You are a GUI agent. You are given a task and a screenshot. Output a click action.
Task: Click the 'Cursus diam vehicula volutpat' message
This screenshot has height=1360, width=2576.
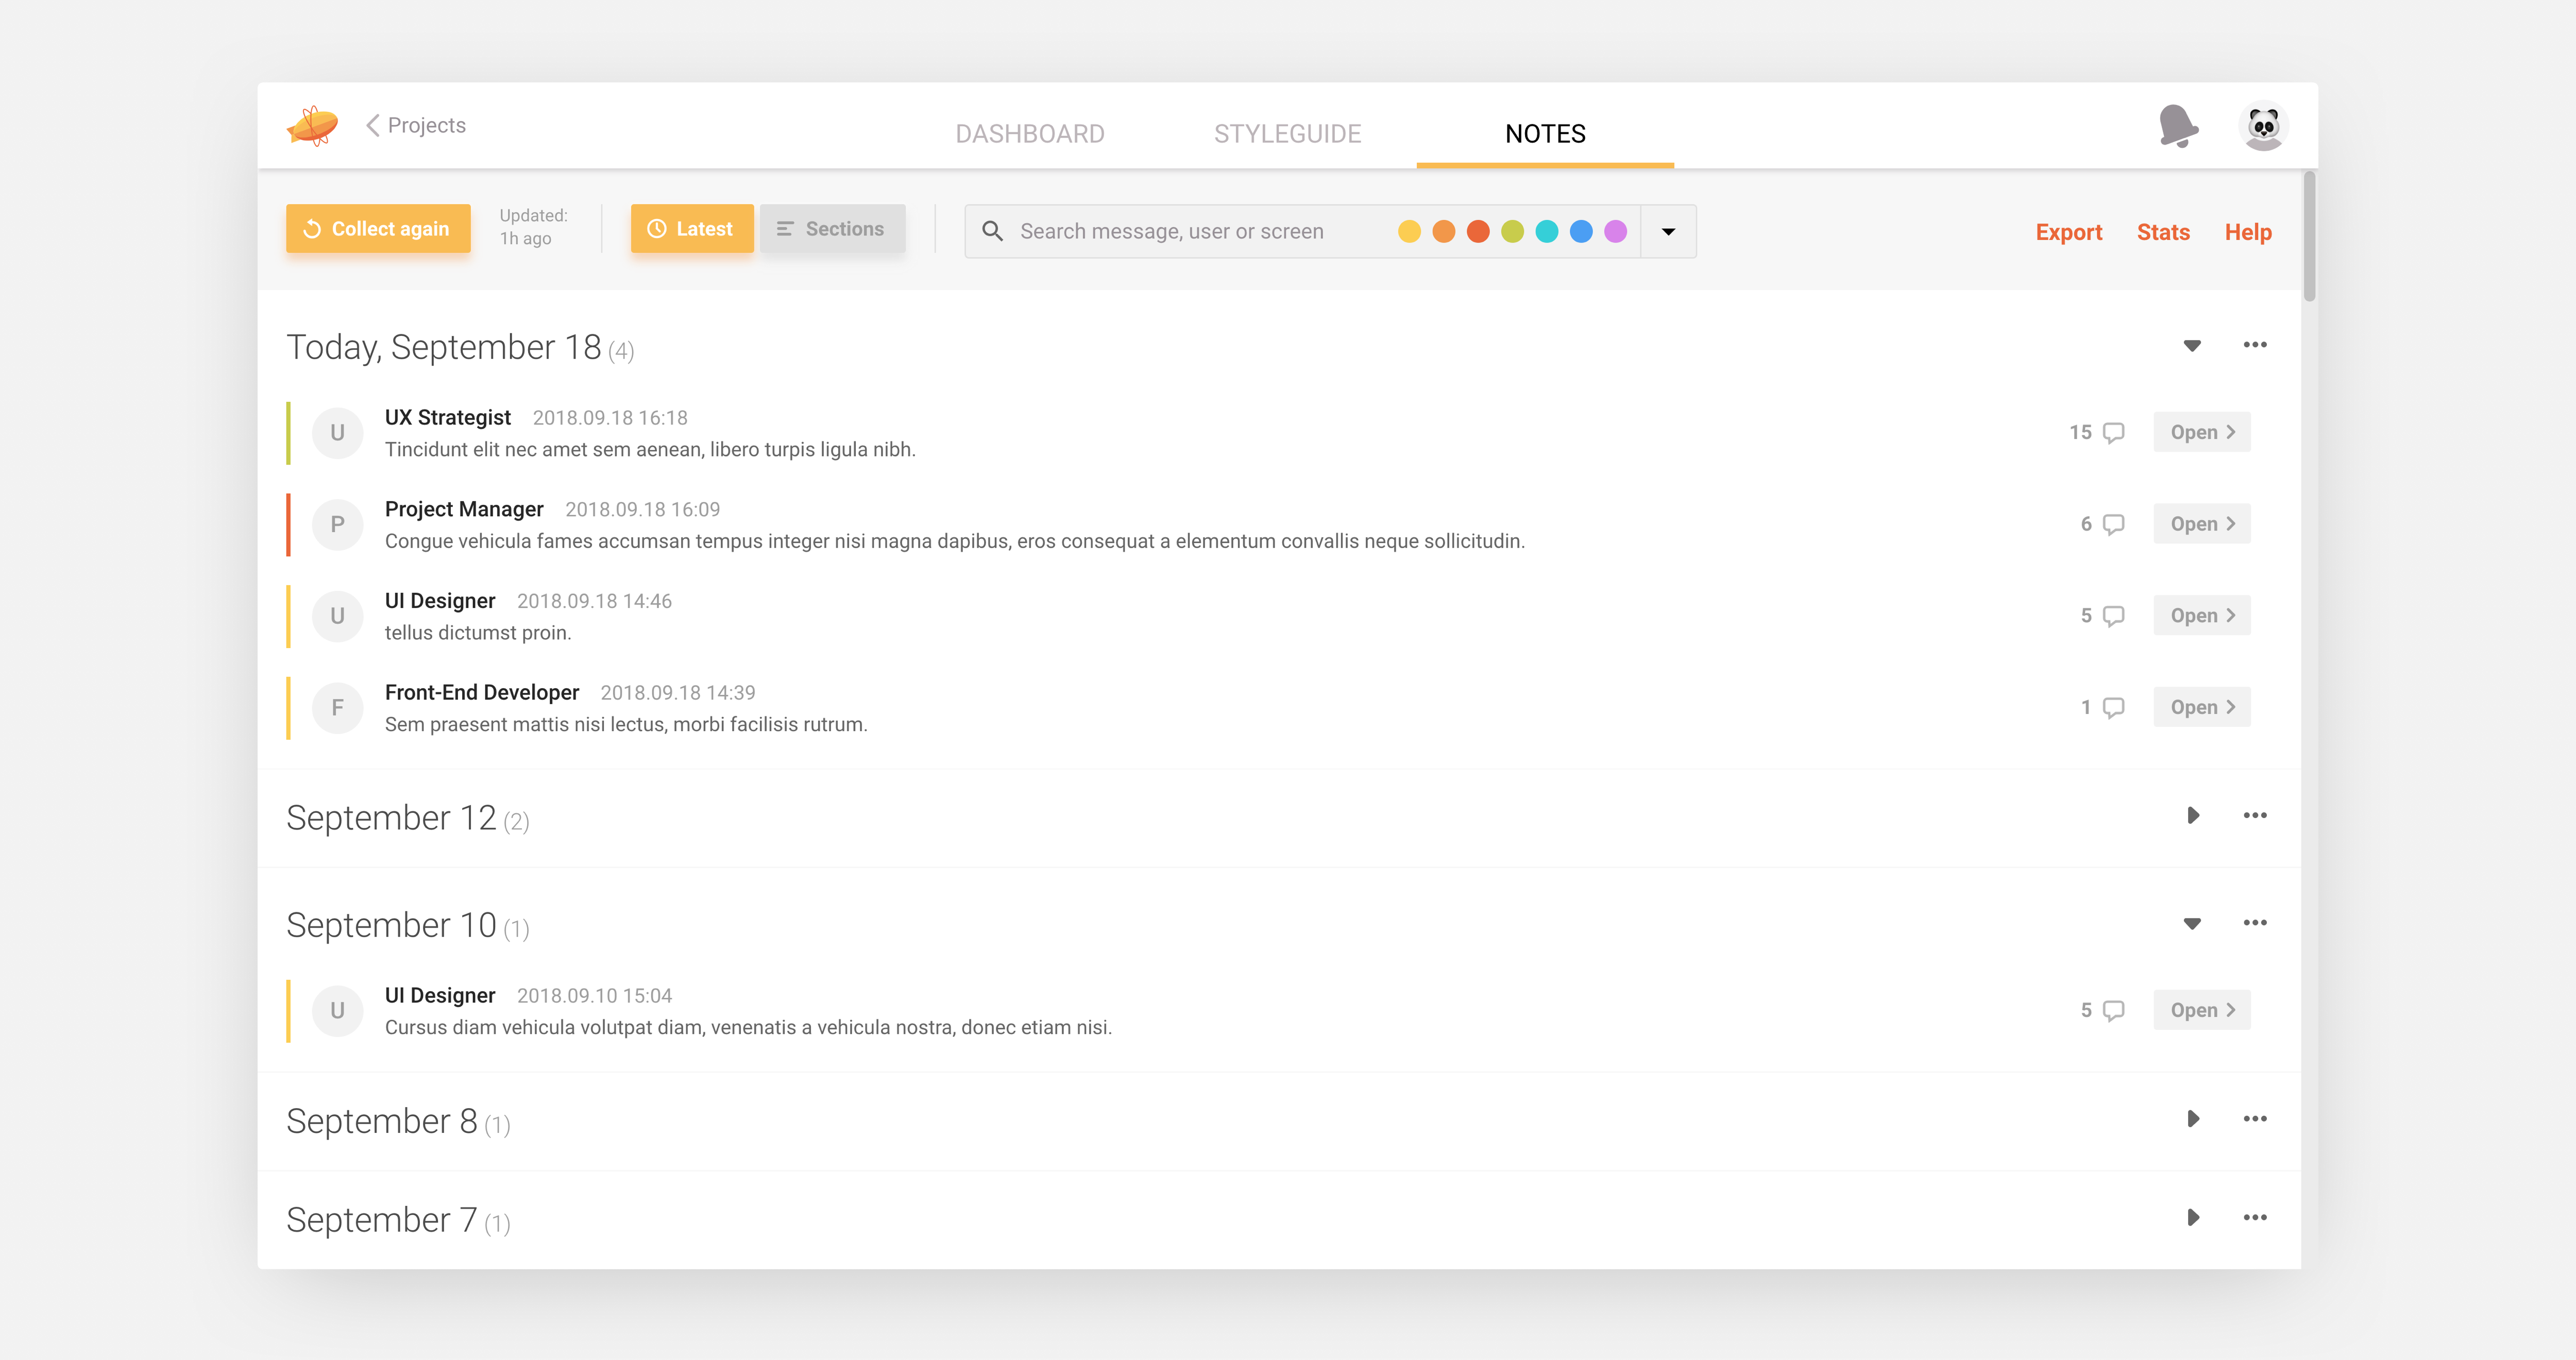tap(748, 1027)
